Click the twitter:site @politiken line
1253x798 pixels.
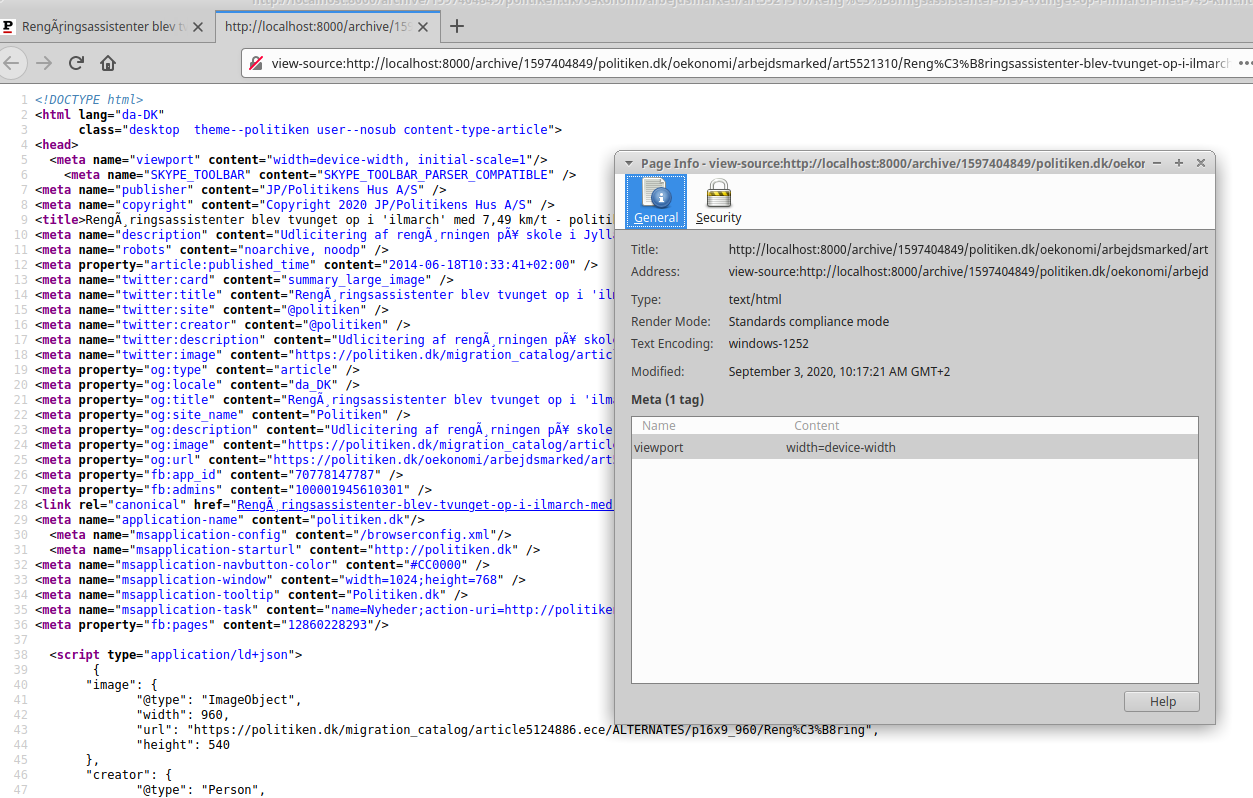tap(223, 309)
